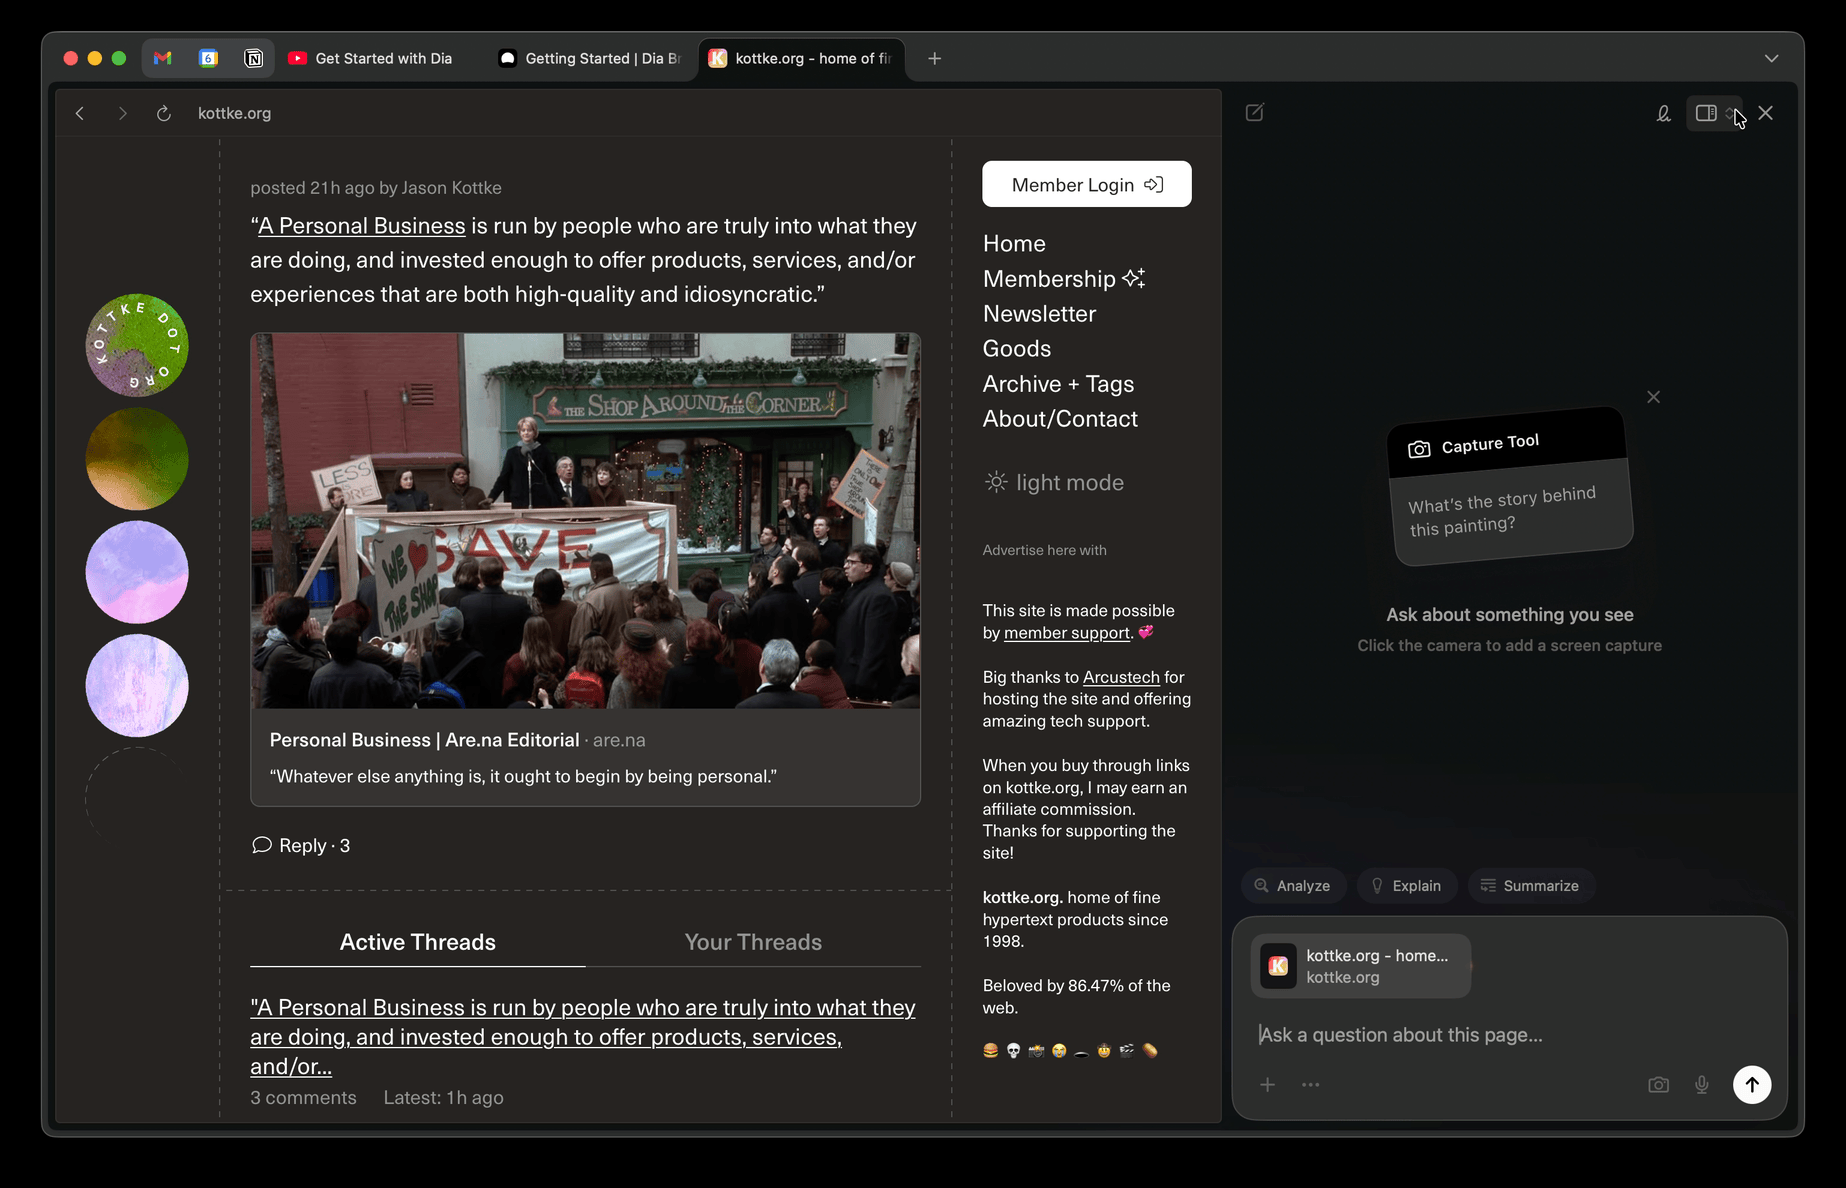Visit the Arcustech link
Viewport: 1846px width, 1188px height.
click(1121, 677)
